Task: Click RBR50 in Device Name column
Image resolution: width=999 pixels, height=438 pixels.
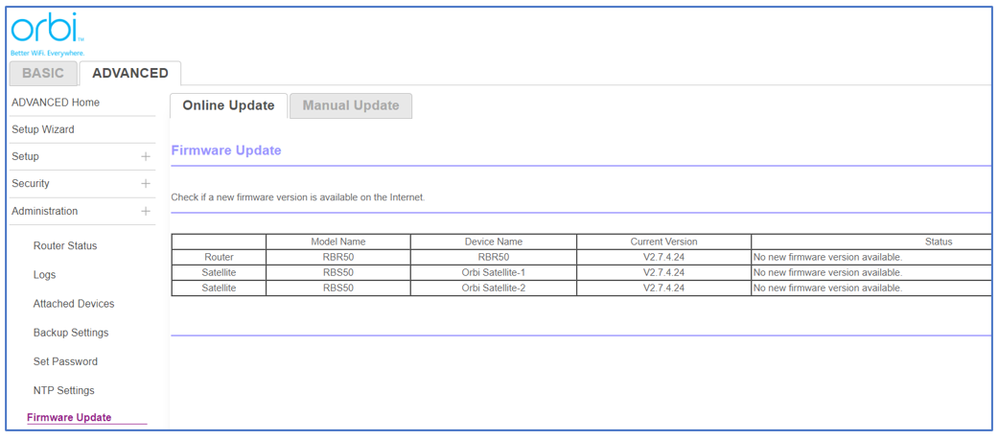Action: 494,257
